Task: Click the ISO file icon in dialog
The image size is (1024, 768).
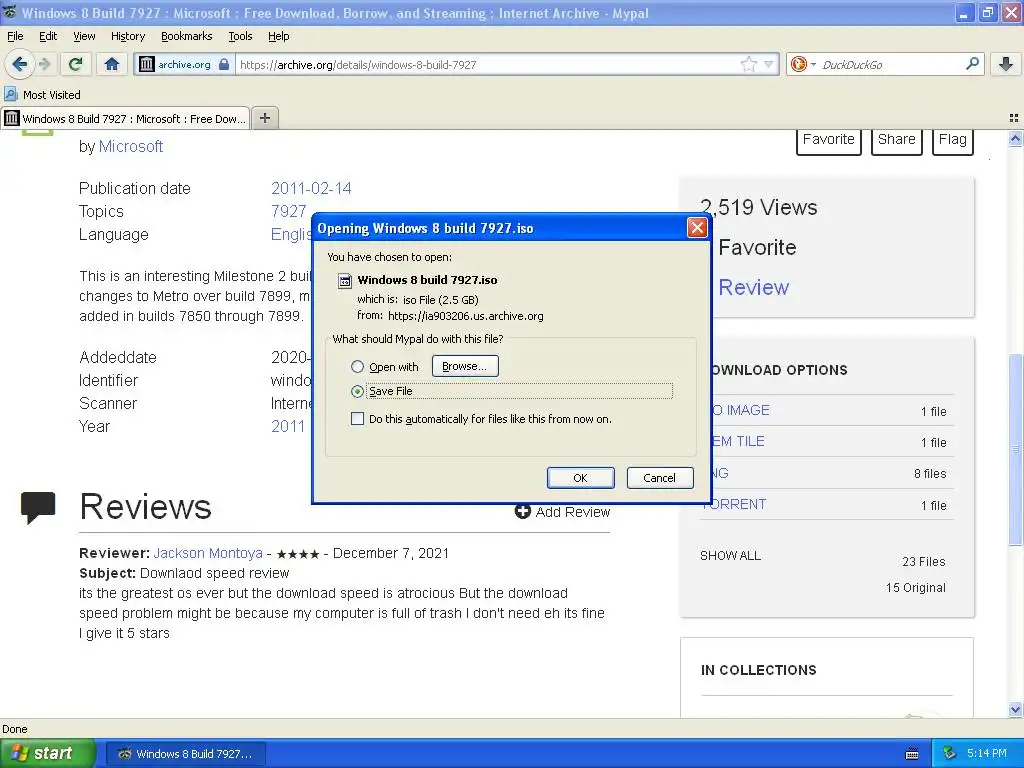Action: coord(345,281)
